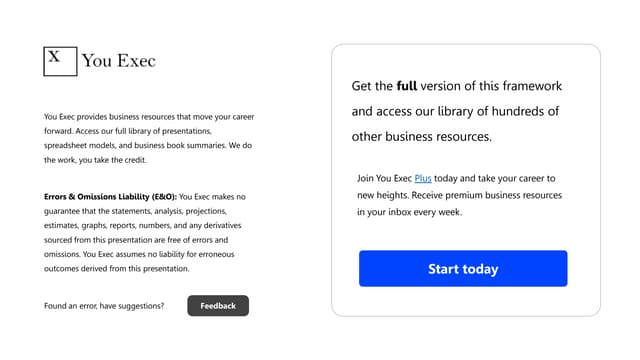
Task: Click 'omissions. You Exec assumes no liability' line
Action: point(139,254)
